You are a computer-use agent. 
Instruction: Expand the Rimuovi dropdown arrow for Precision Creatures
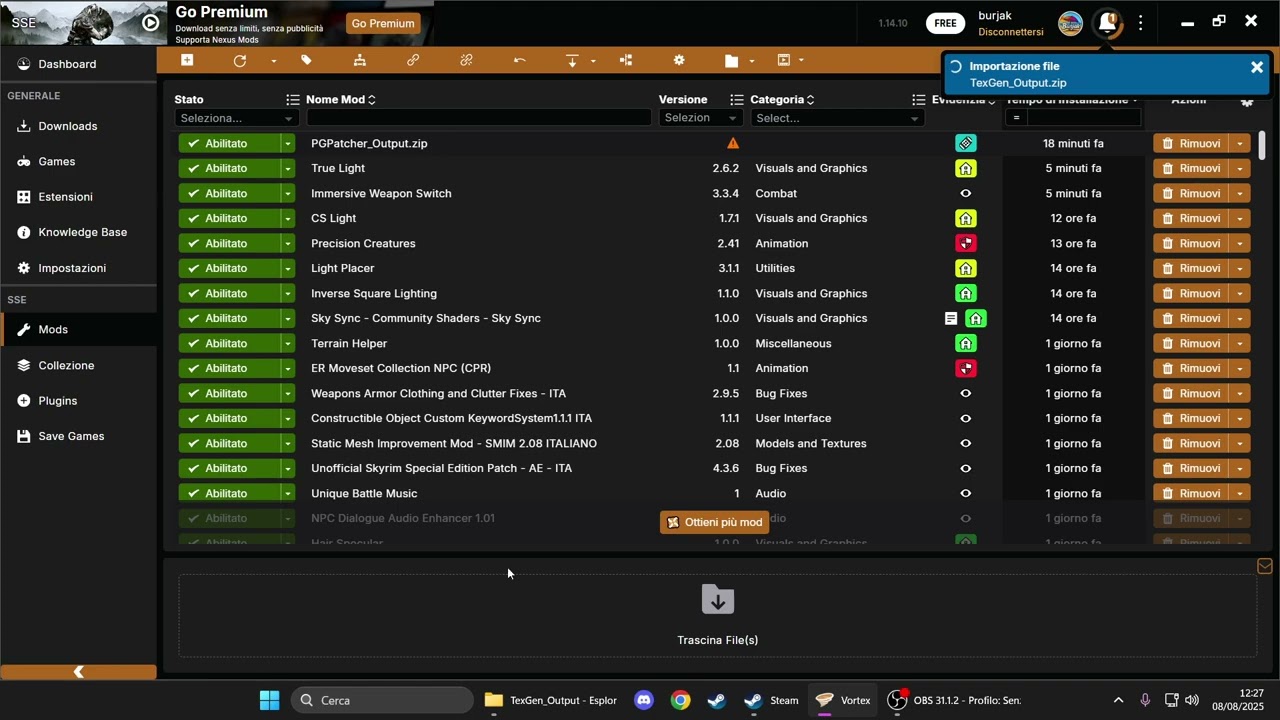1240,243
